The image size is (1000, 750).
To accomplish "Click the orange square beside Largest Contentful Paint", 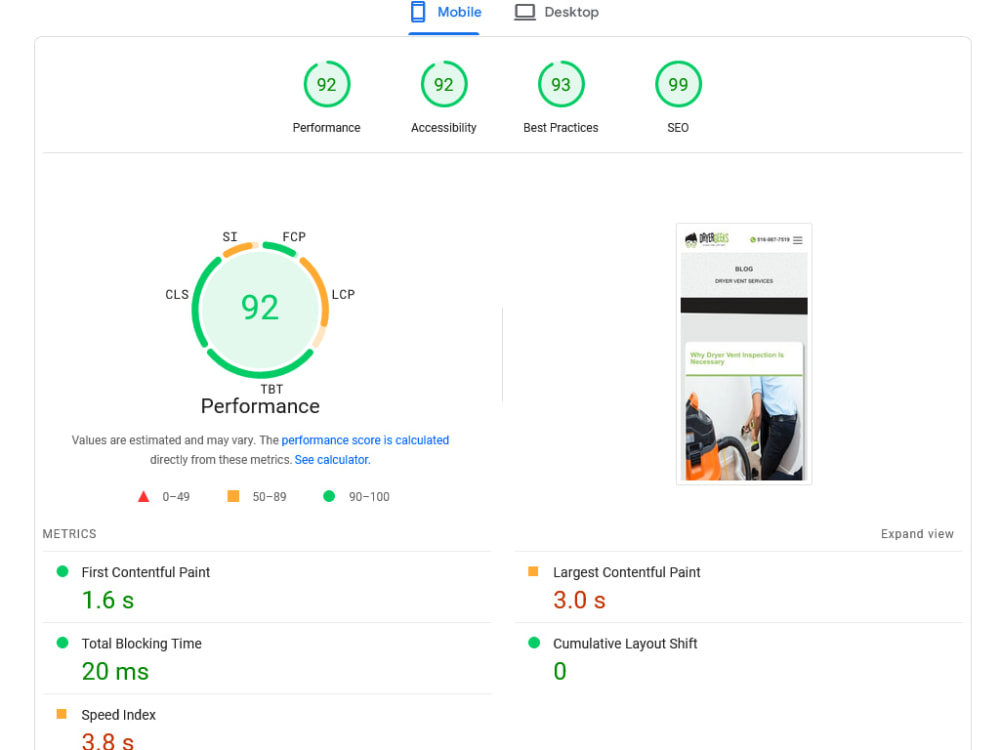I will pos(533,572).
